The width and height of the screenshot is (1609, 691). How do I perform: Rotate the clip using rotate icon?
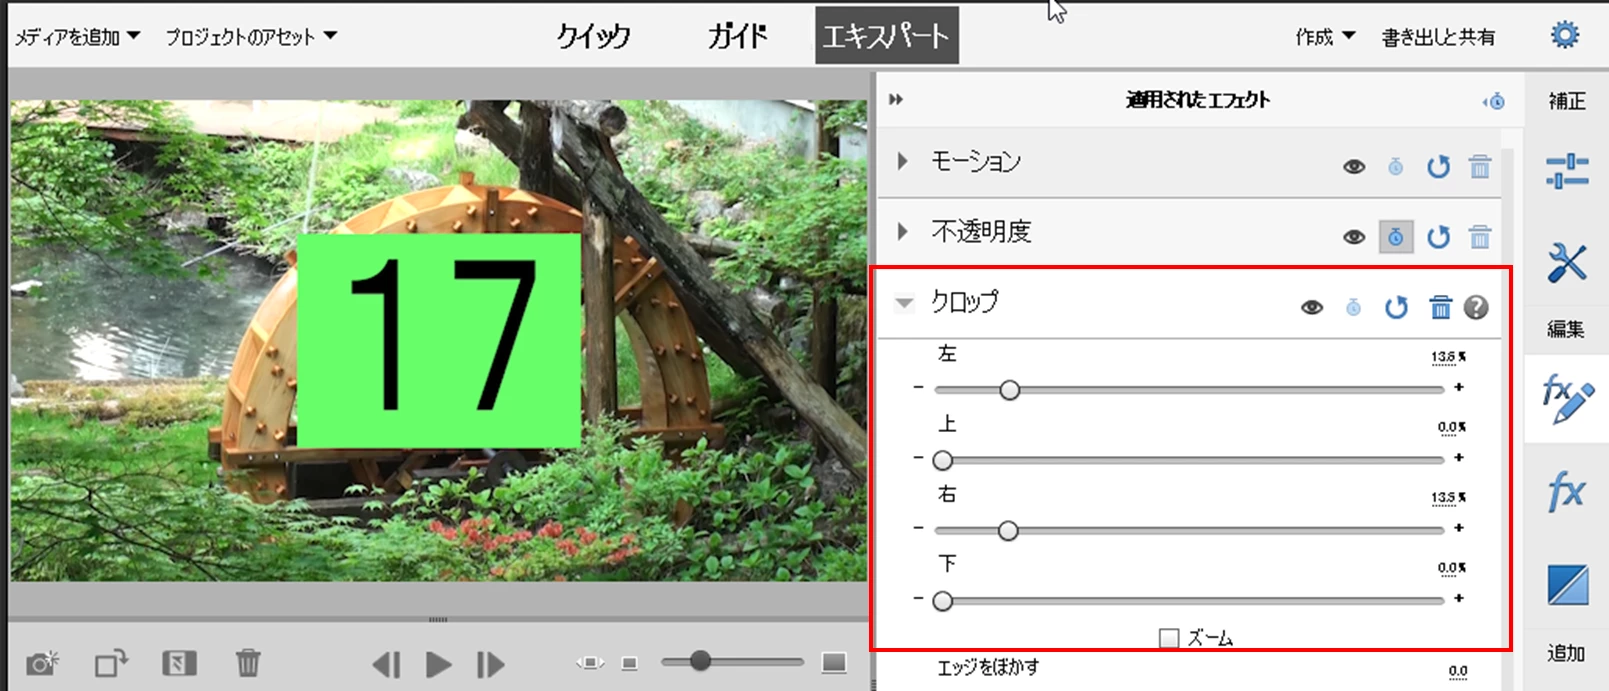click(x=112, y=663)
